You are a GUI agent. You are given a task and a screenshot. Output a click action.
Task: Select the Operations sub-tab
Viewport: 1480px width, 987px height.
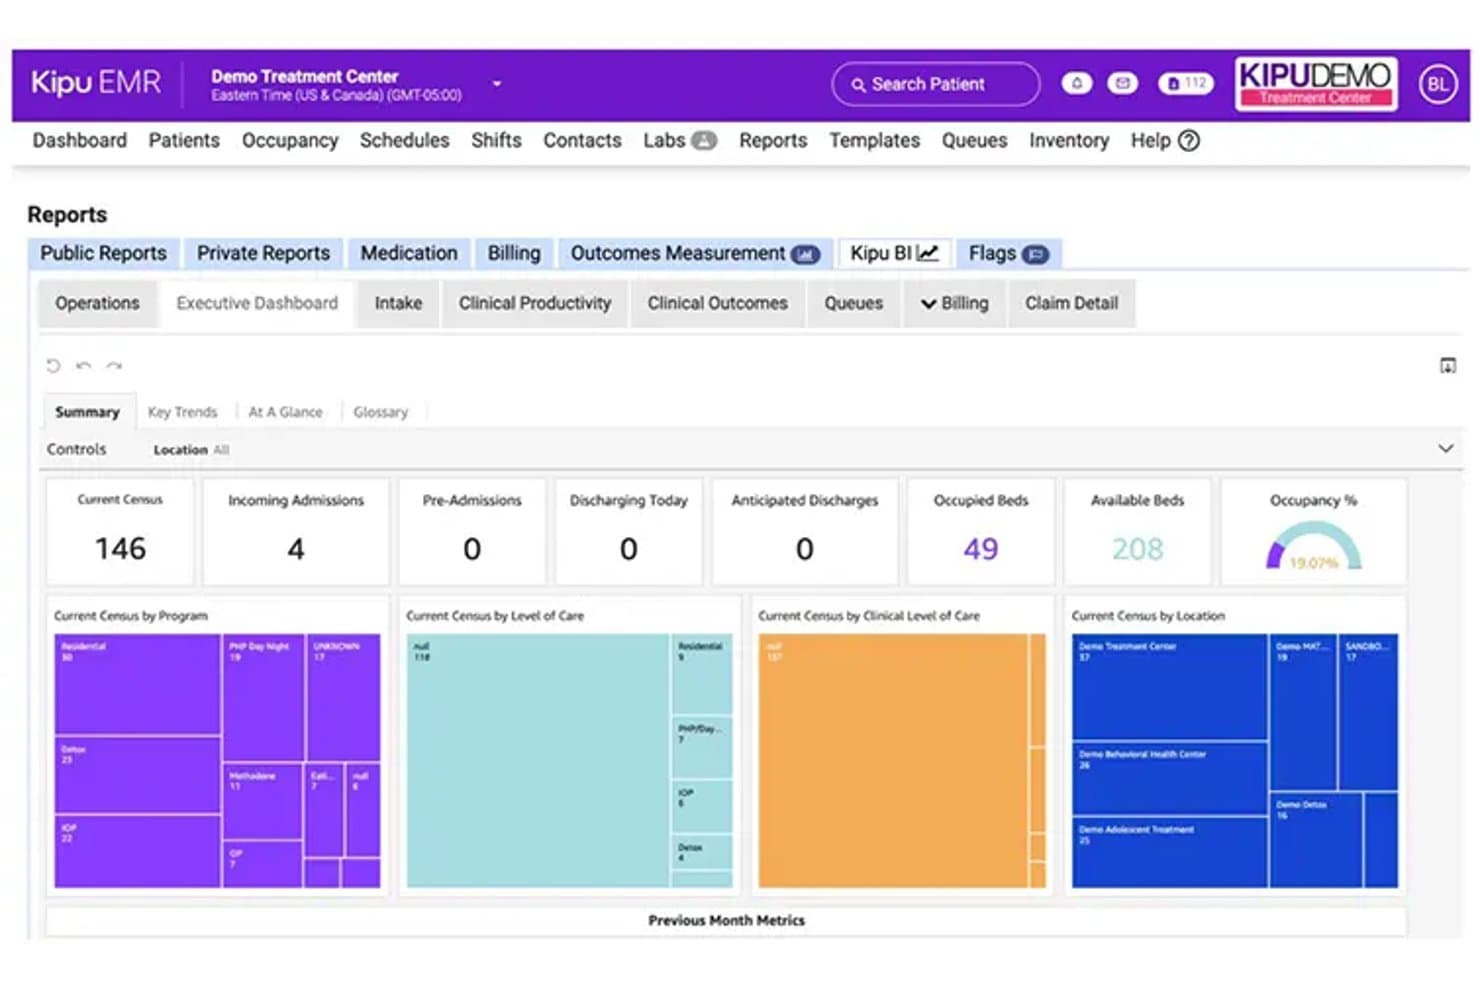(x=97, y=303)
